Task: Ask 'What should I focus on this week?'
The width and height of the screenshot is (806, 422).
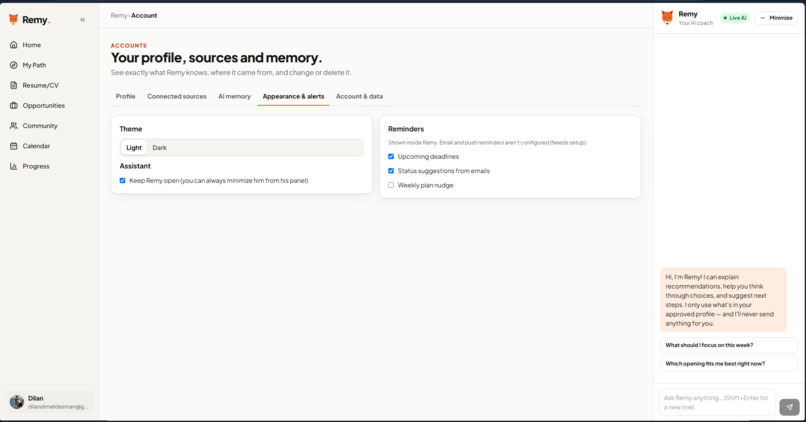Action: coord(728,345)
